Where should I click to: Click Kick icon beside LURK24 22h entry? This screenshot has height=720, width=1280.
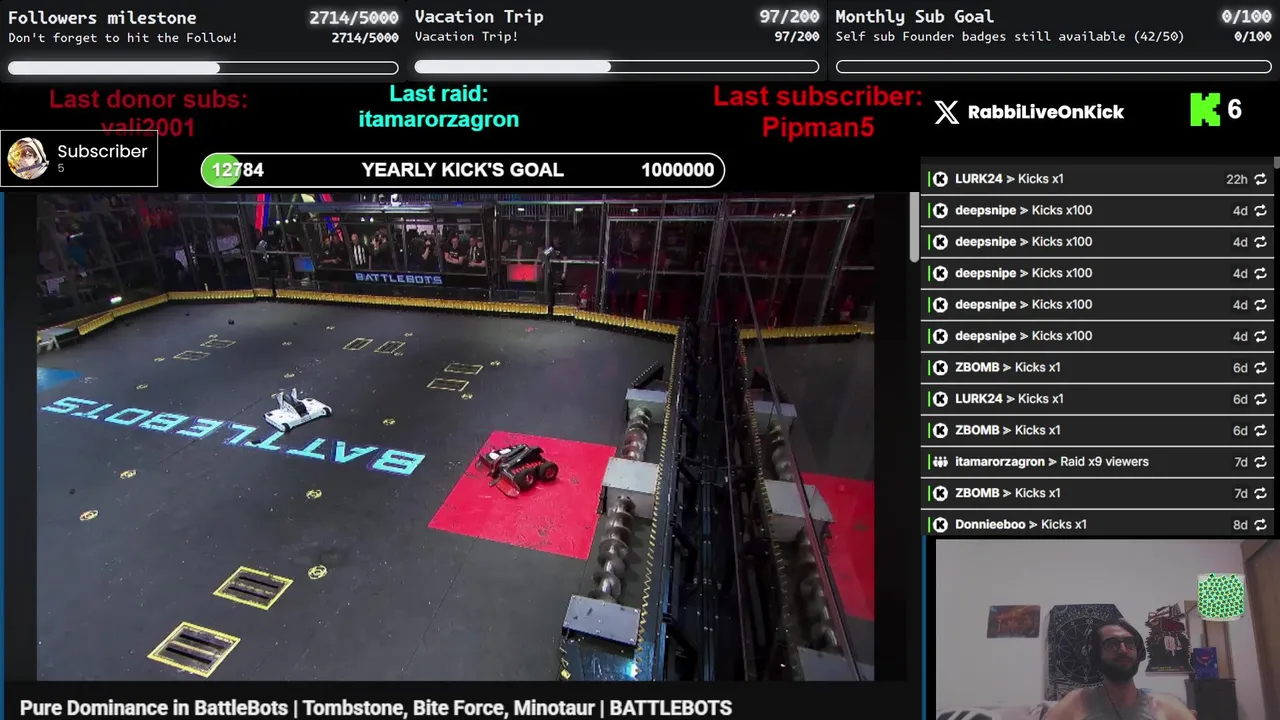pyautogui.click(x=940, y=179)
